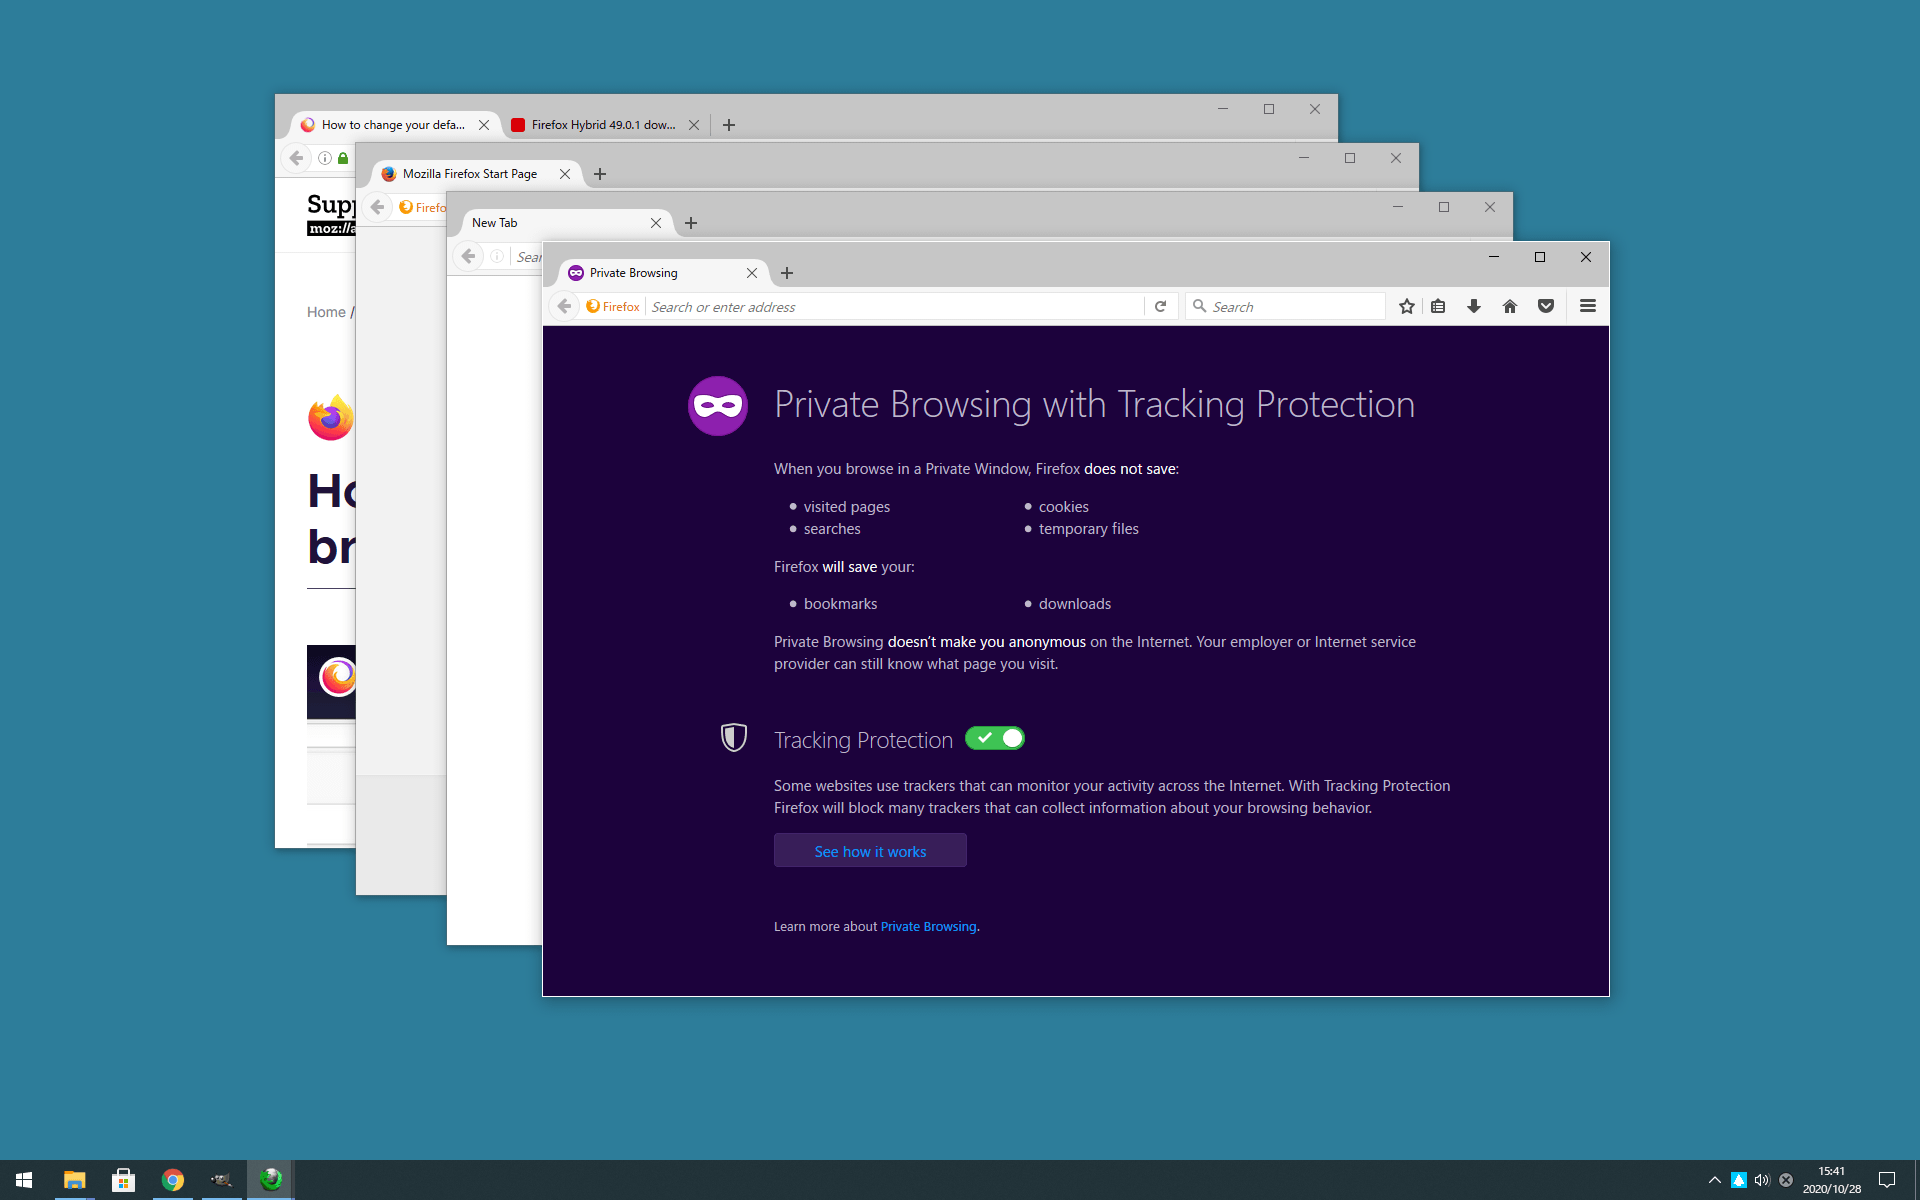This screenshot has height=1200, width=1920.
Task: Focus the Search box in toolbar
Action: pos(1285,307)
